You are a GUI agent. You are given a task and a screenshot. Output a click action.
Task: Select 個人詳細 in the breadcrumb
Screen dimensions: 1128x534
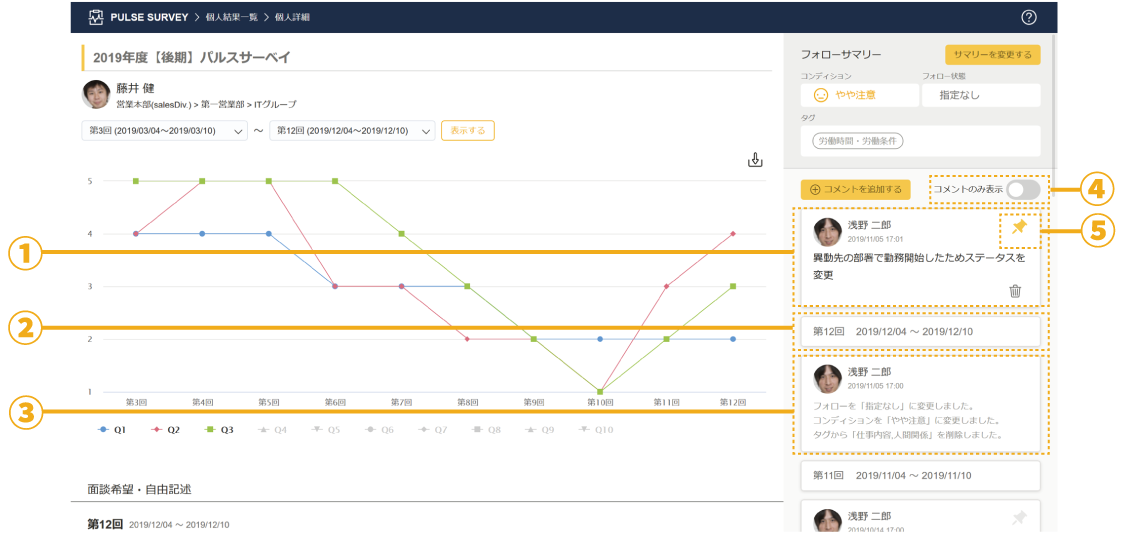click(294, 17)
